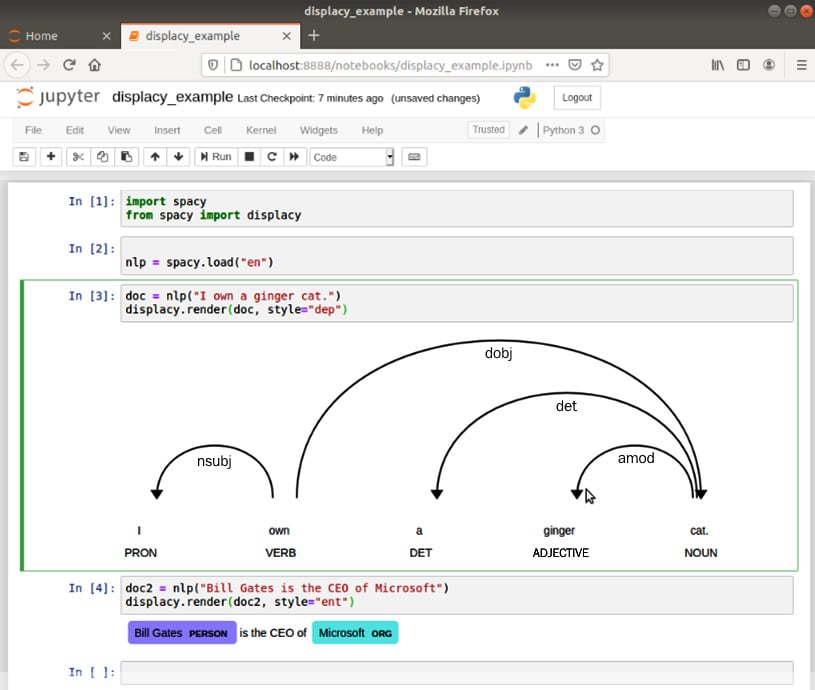Screen dimensions: 815x690
Task: Move selected cell up arrow
Action: coord(155,157)
